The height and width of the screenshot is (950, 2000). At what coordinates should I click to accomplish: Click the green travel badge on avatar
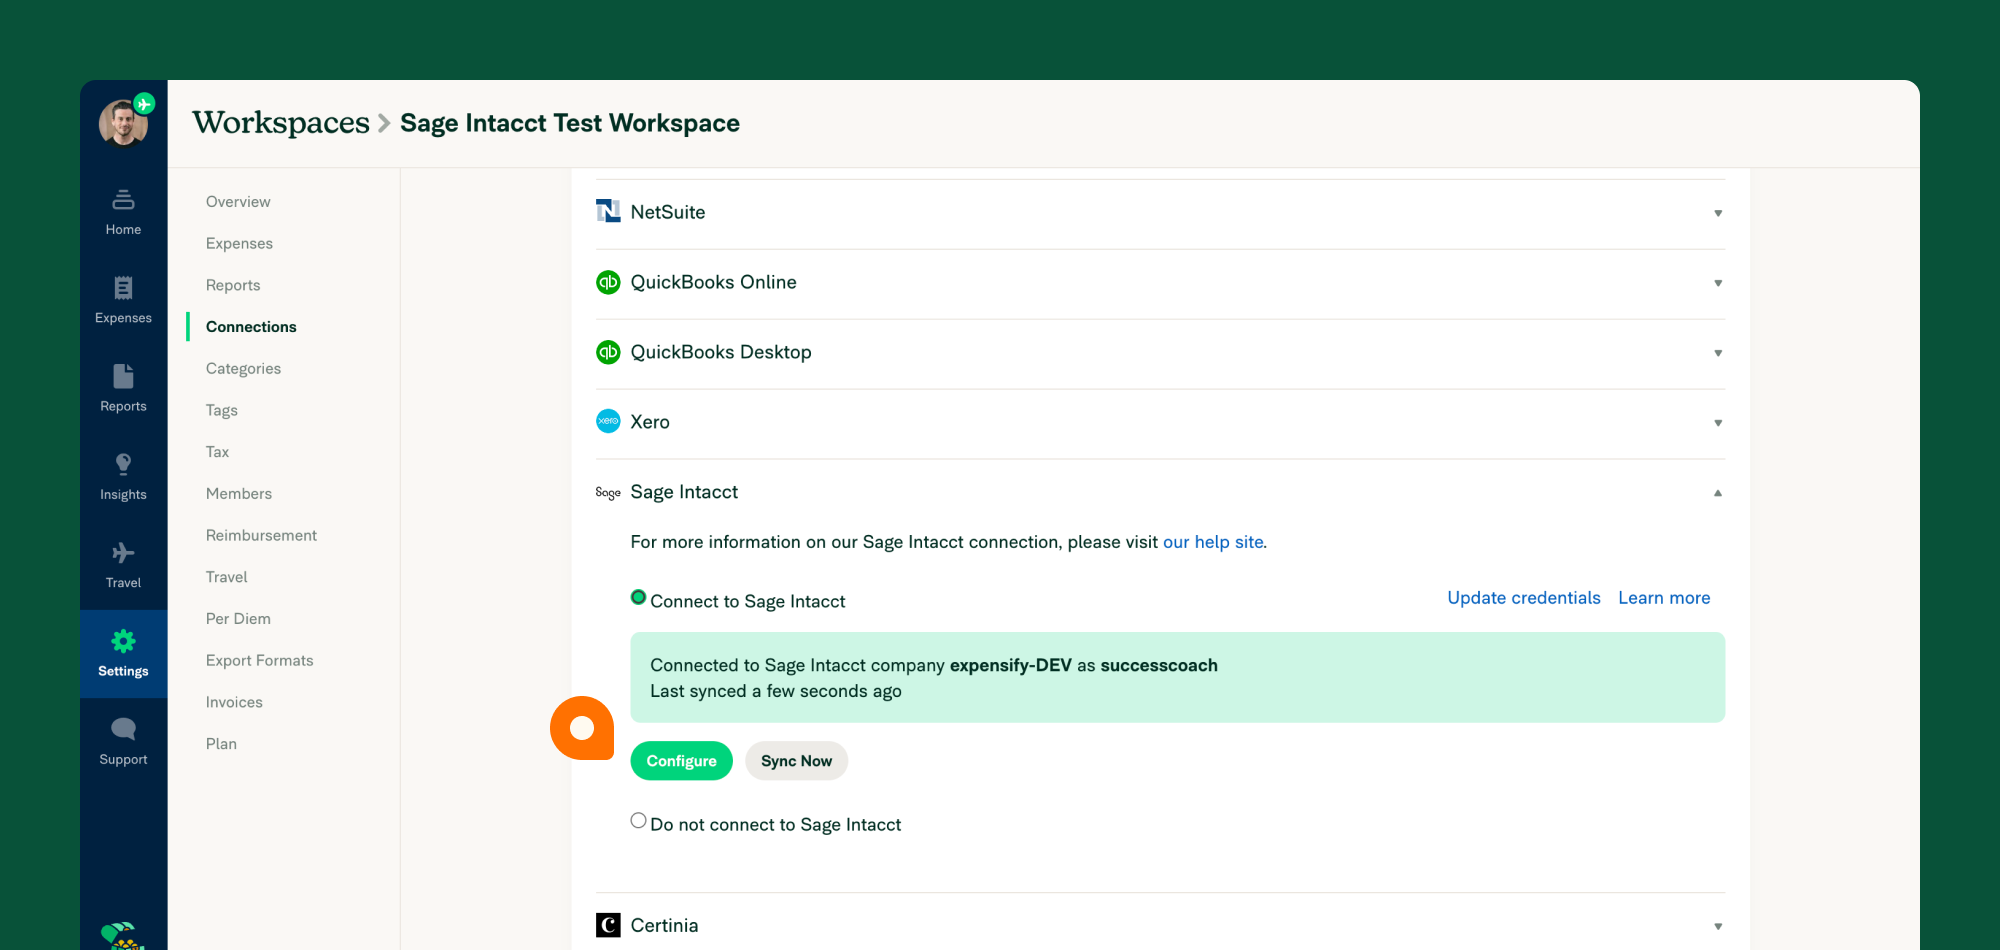pyautogui.click(x=145, y=103)
